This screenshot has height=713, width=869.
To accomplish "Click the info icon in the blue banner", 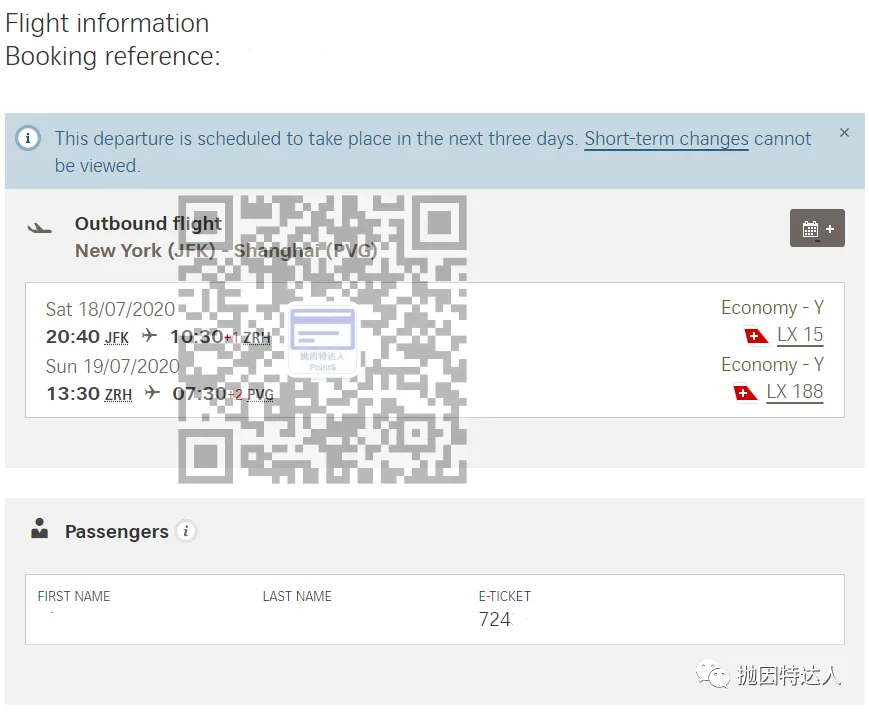I will (x=28, y=137).
